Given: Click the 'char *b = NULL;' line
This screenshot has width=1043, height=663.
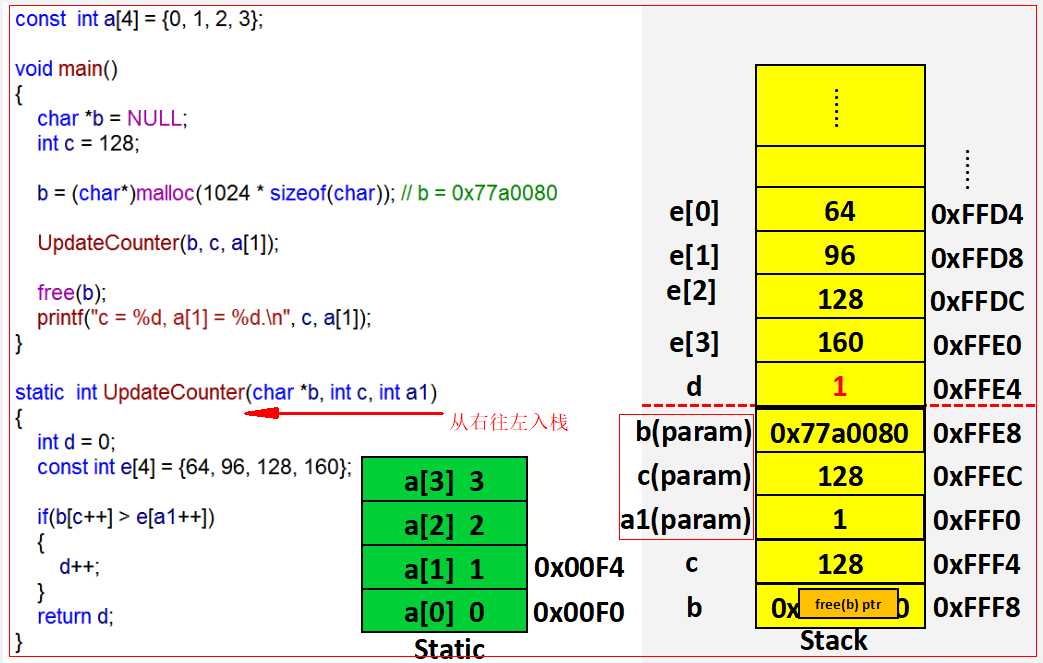Looking at the screenshot, I should click(x=112, y=118).
